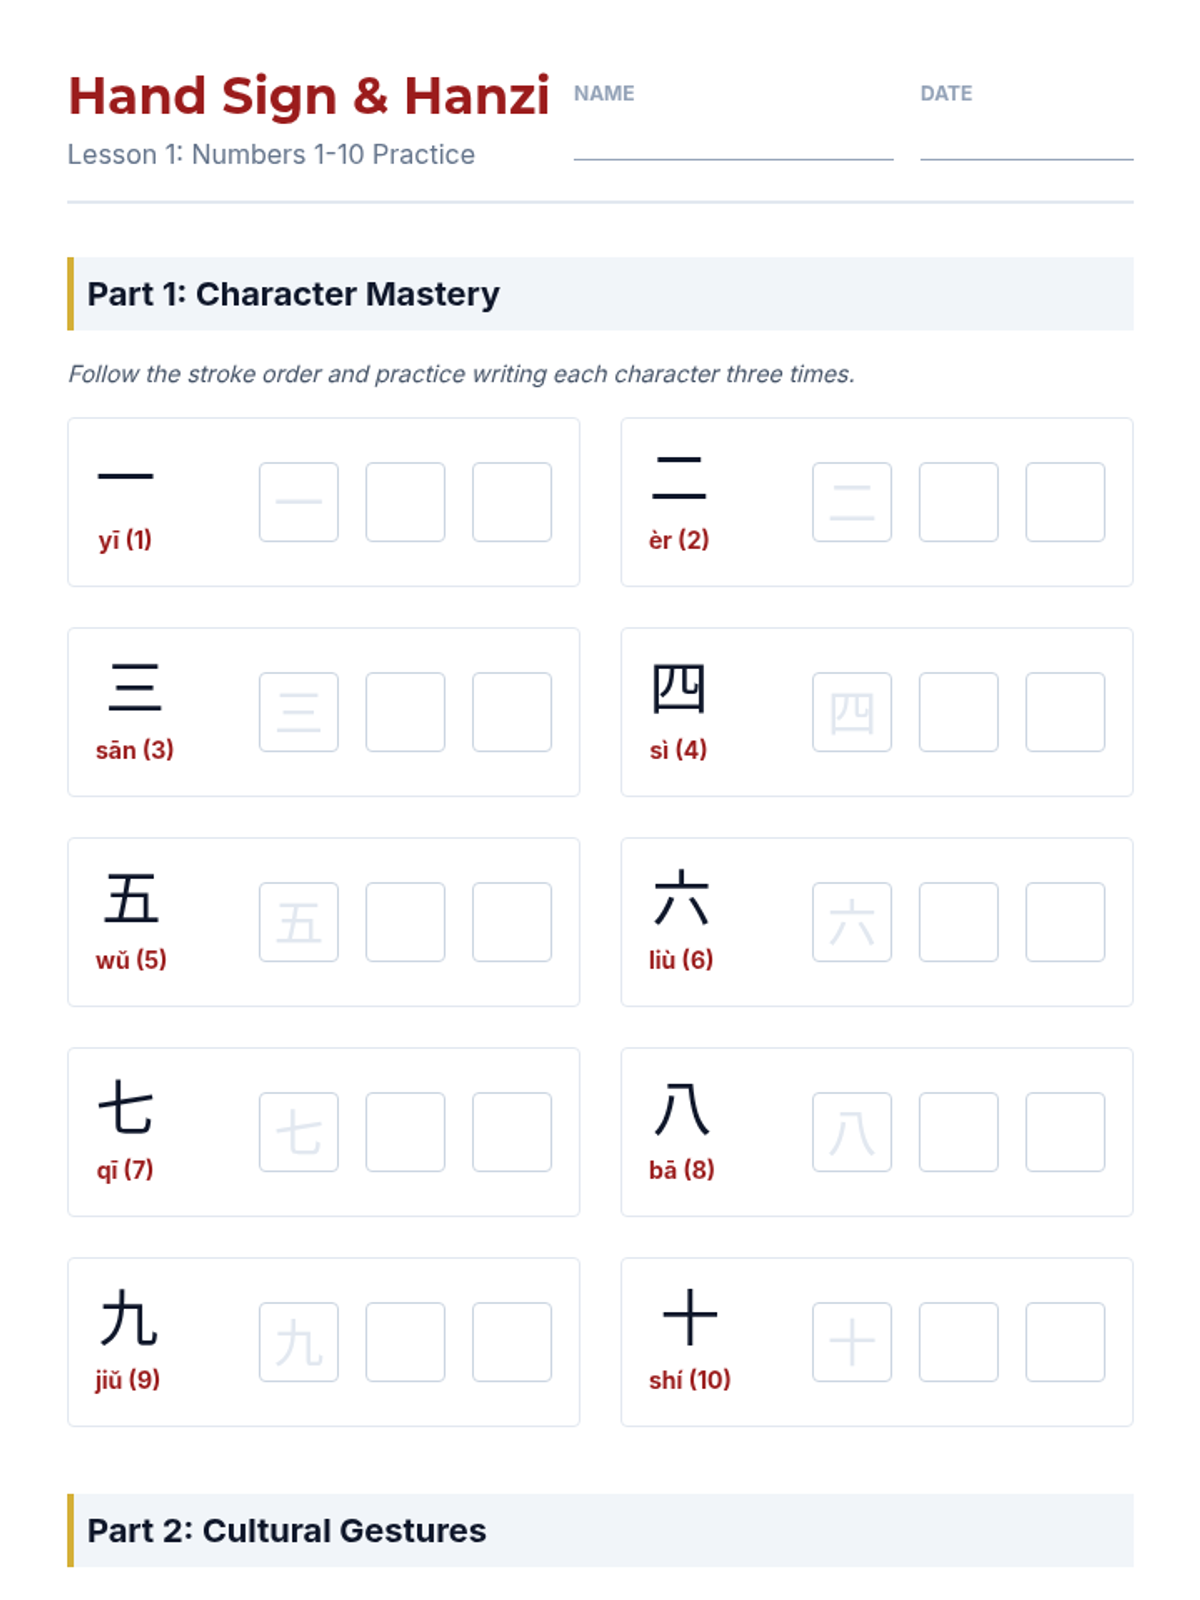Click the bā (8) pinyin label

point(681,1170)
